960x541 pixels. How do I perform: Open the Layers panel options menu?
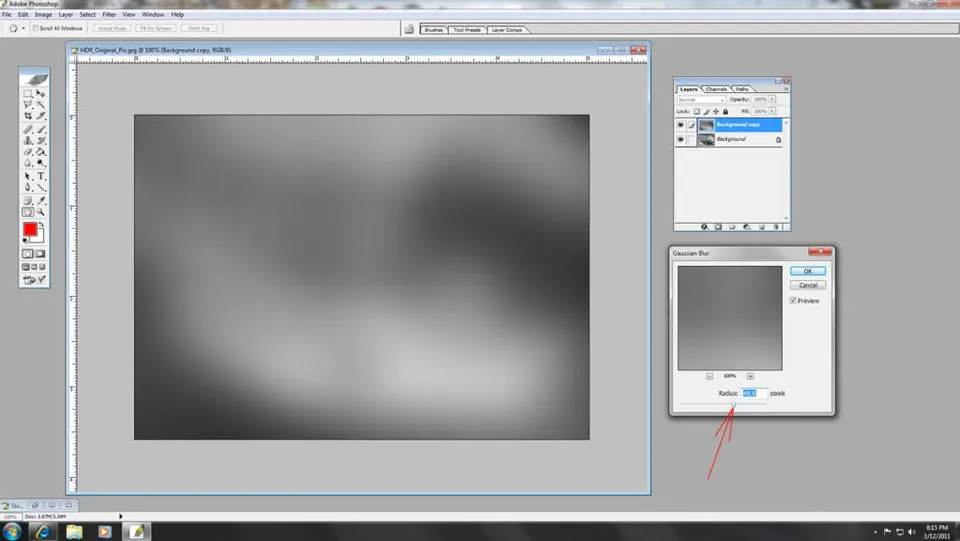point(787,89)
